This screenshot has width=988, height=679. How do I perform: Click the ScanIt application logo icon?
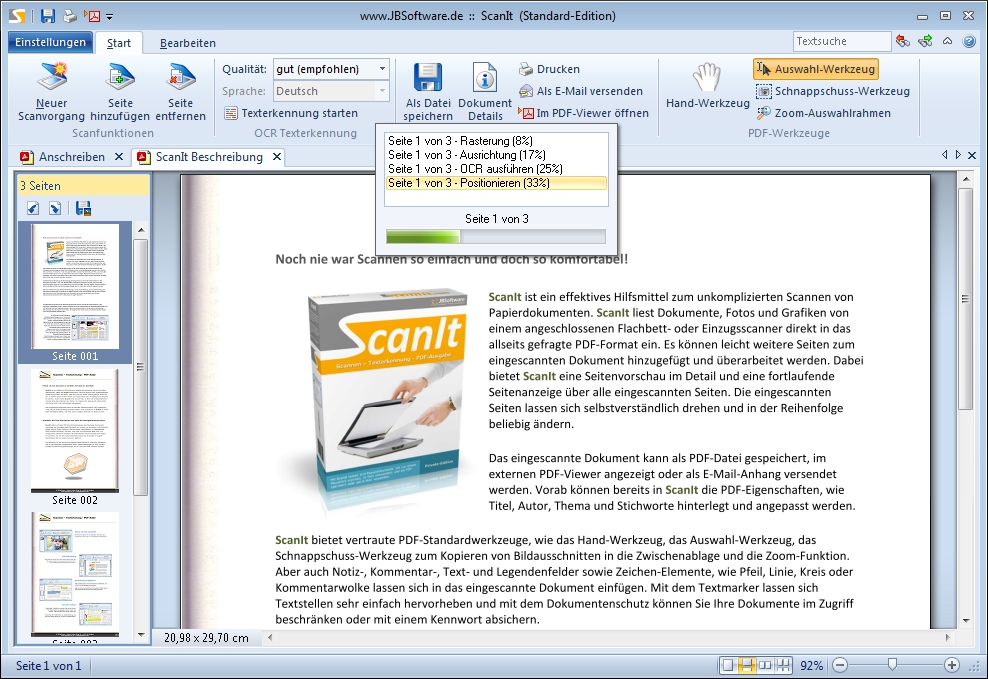[x=17, y=16]
